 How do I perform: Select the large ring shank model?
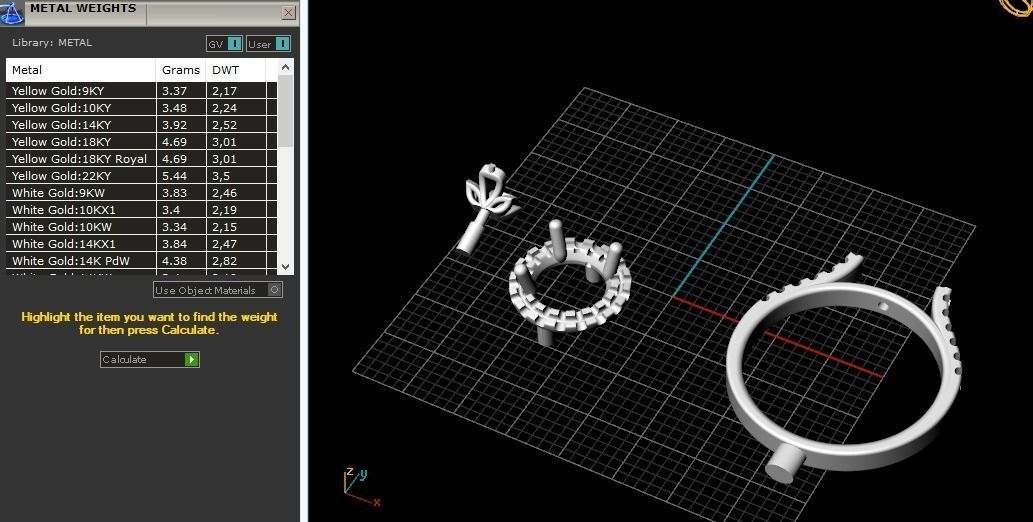point(845,369)
